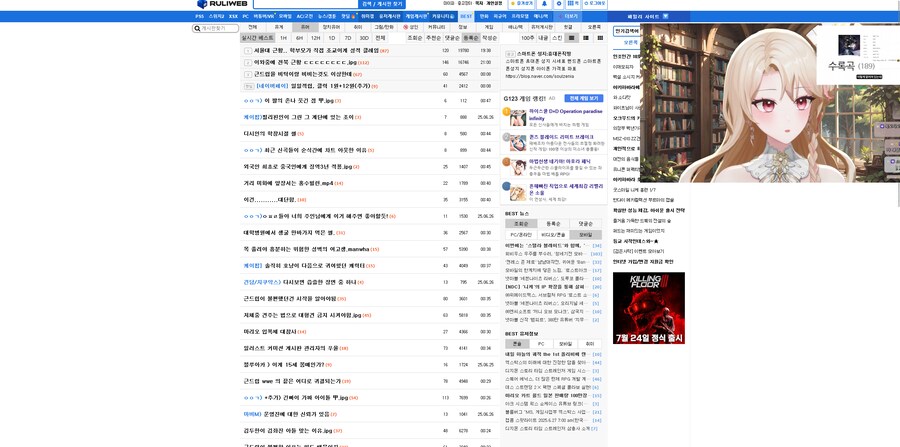Image resolution: width=900 pixels, height=447 pixels.
Task: Click the 수록곡 (189) widget
Action: [858, 55]
